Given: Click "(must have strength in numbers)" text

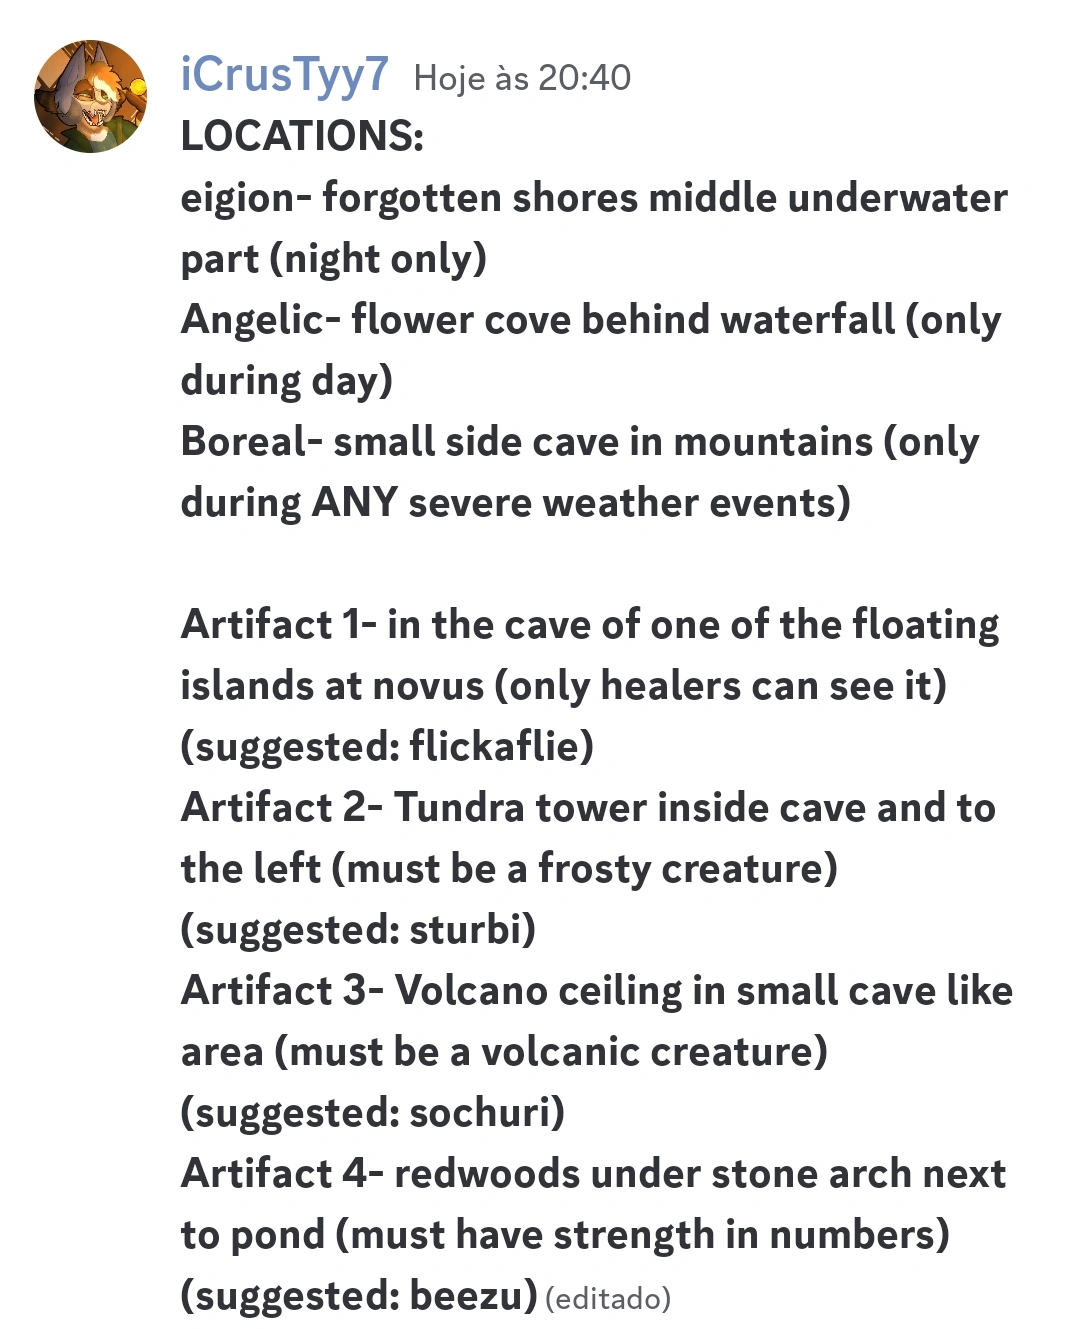Looking at the screenshot, I should click(x=642, y=1235).
